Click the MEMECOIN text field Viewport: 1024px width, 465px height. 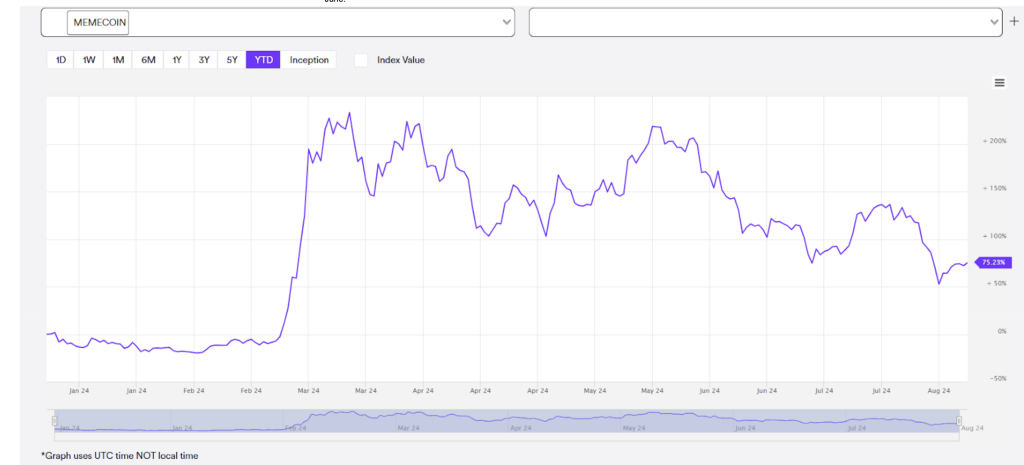(x=100, y=22)
